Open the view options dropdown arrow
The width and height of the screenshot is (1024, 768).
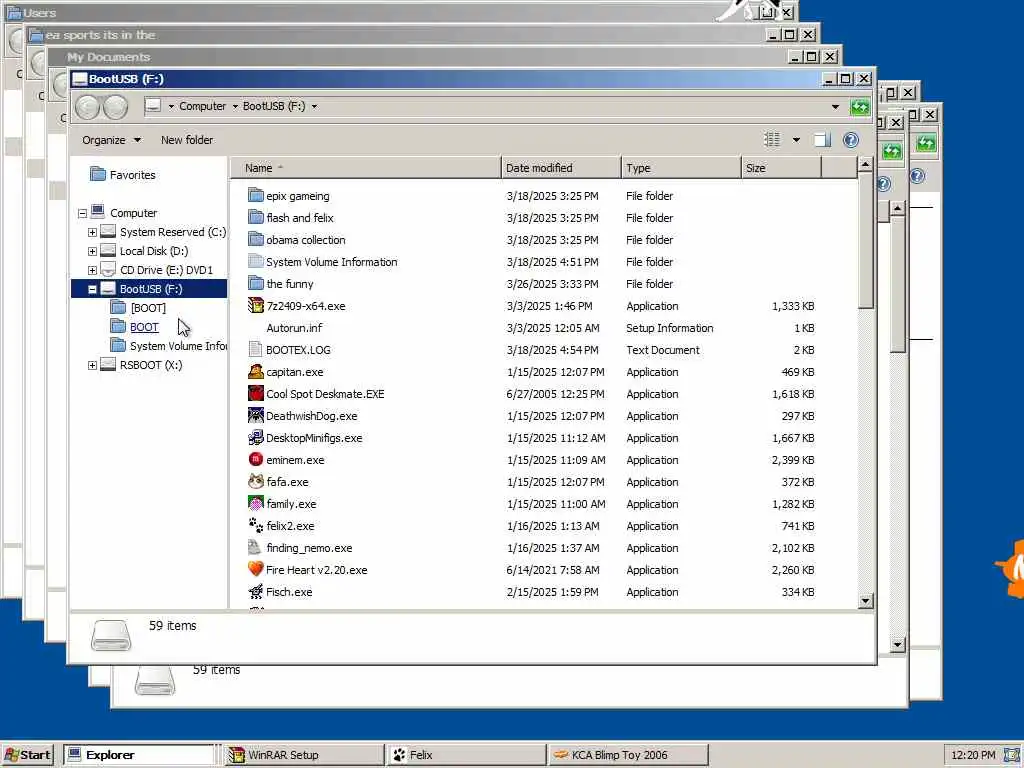click(796, 140)
